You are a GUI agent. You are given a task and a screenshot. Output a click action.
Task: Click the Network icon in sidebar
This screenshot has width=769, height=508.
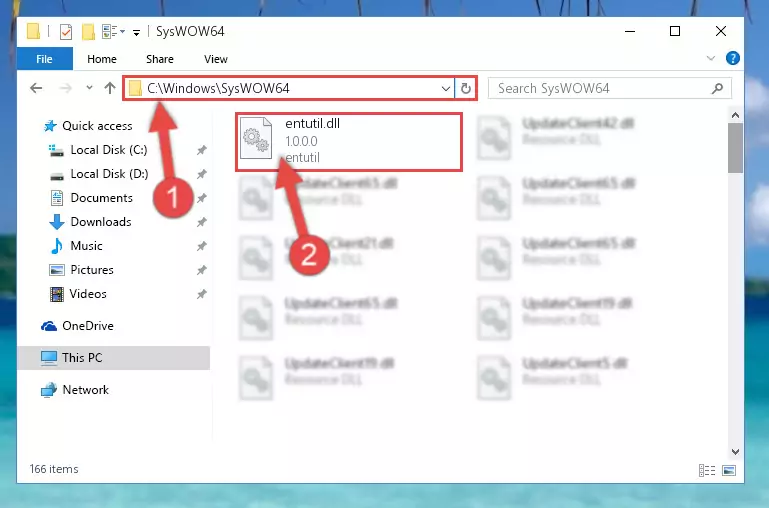click(x=49, y=390)
